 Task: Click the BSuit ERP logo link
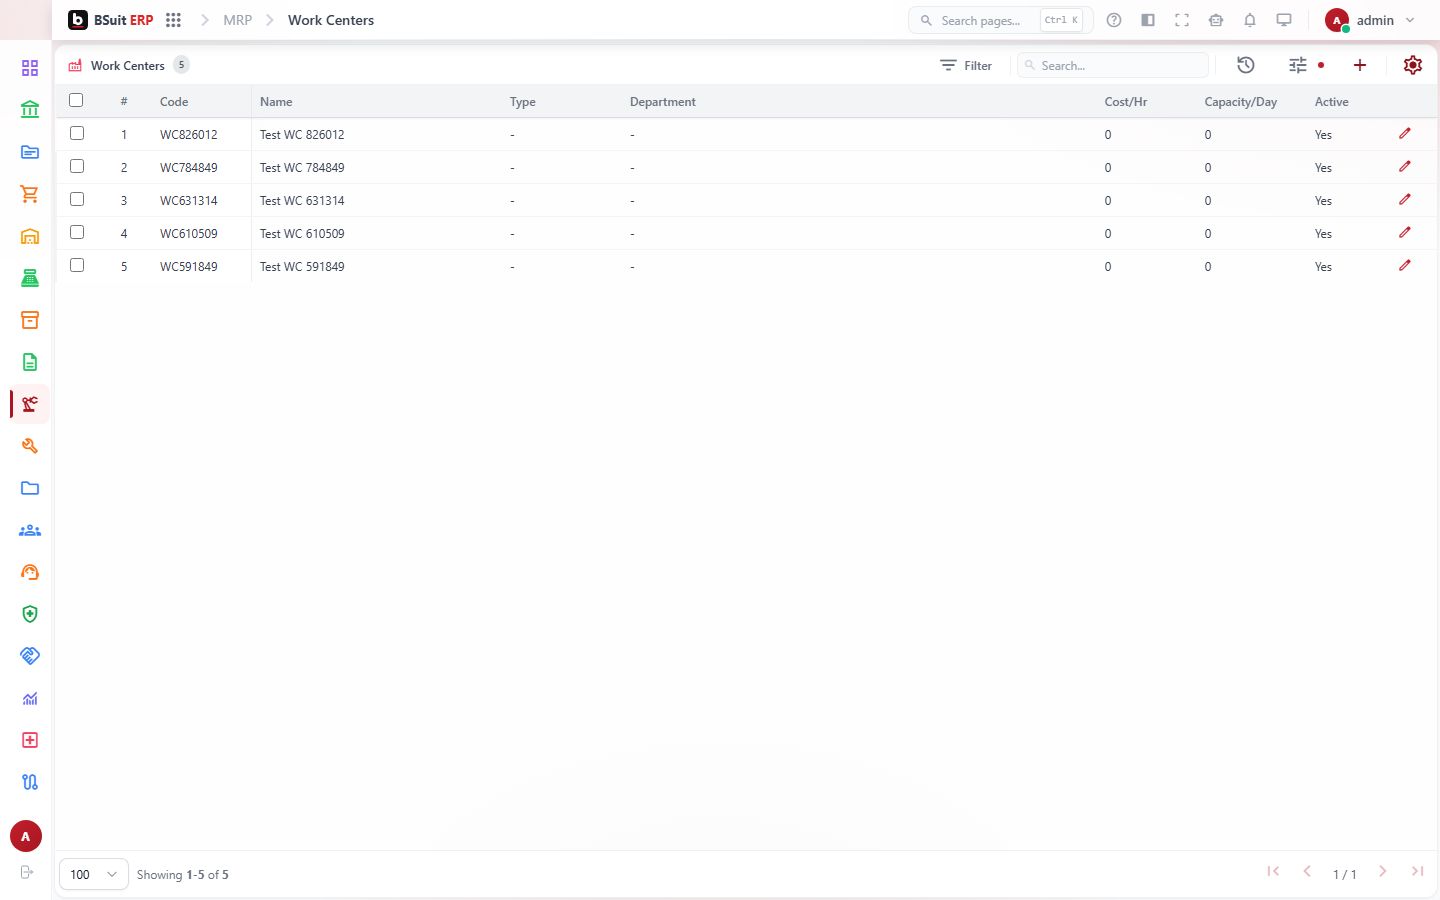click(x=111, y=20)
